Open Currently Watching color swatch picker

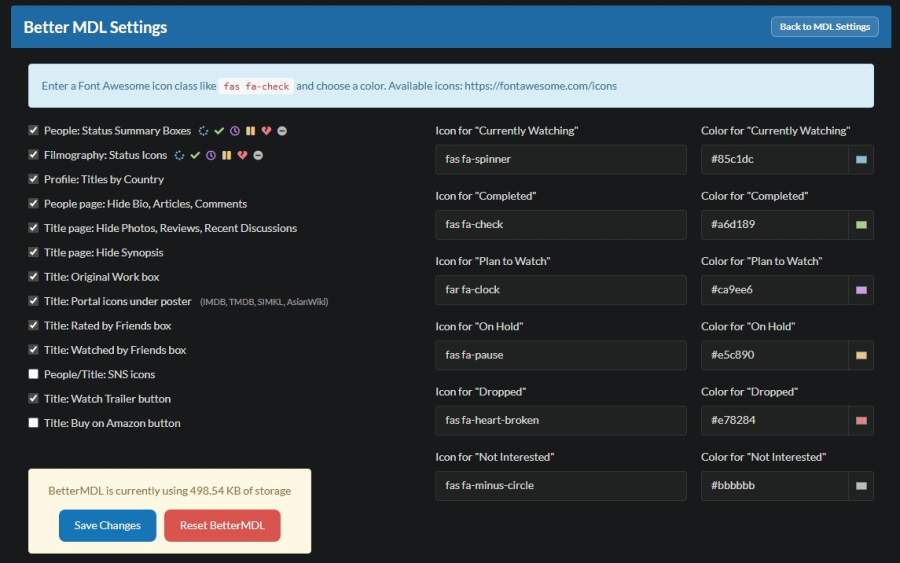[x=861, y=160]
